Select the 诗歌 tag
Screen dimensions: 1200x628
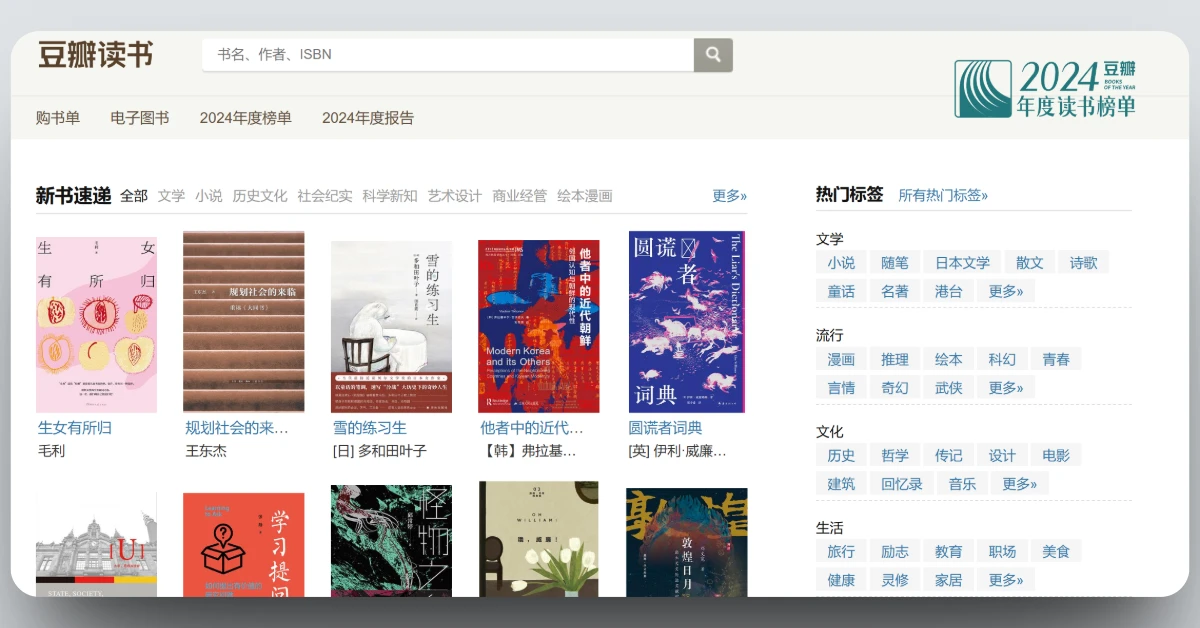[x=1084, y=263]
